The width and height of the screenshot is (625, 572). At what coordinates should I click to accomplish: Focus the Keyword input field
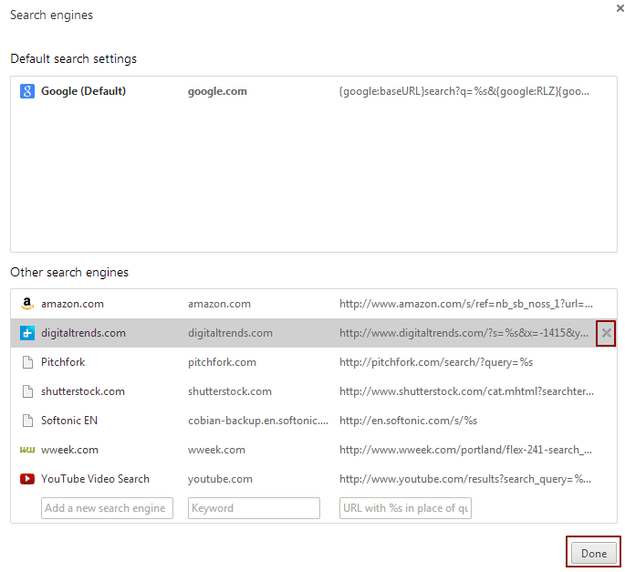pyautogui.click(x=254, y=508)
